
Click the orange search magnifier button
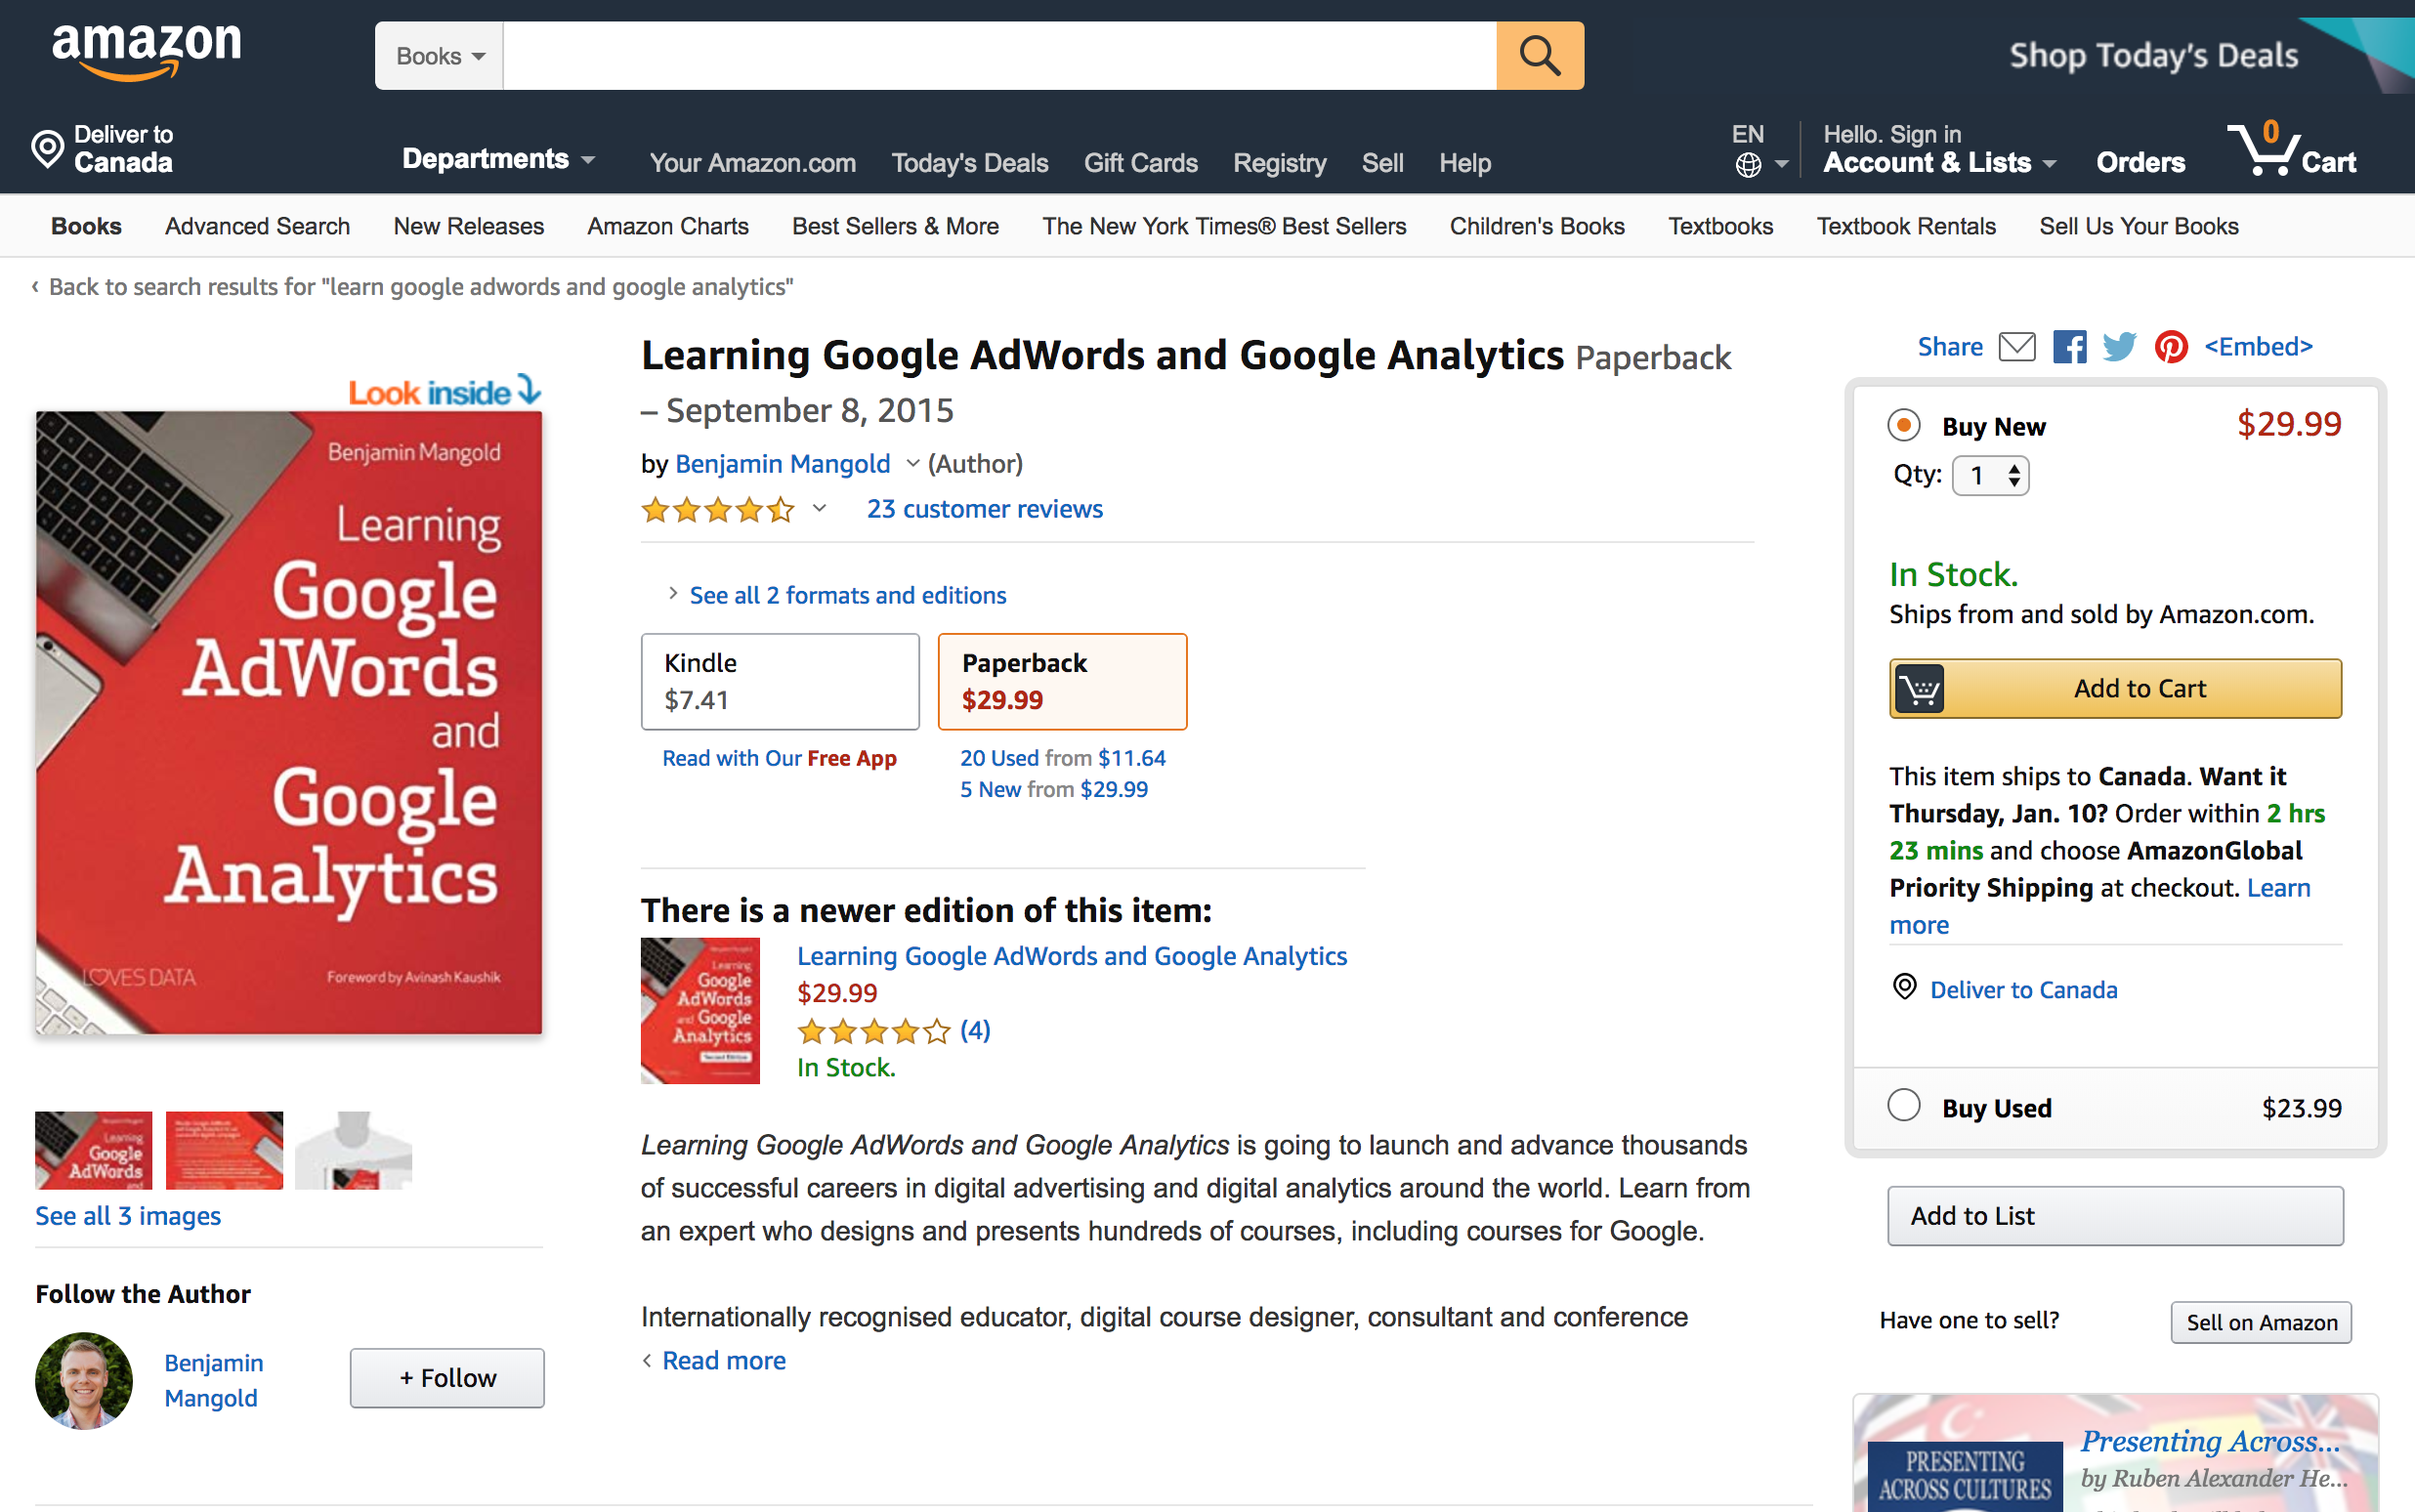point(1539,56)
